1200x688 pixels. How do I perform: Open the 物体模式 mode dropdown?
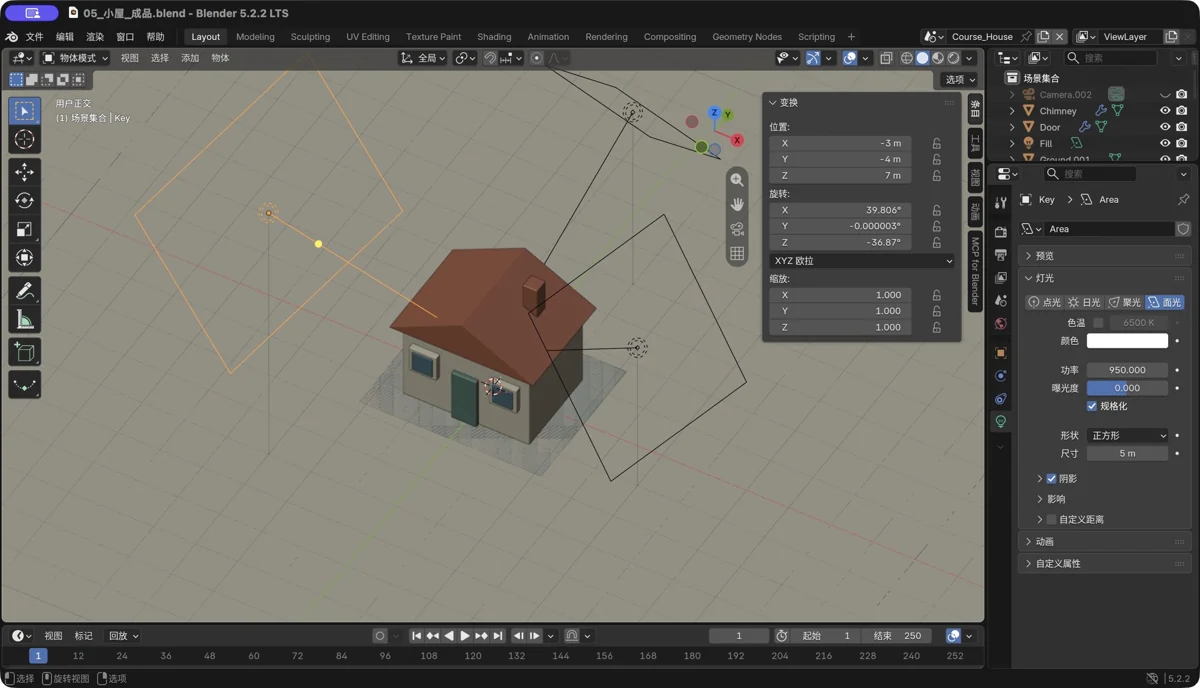tap(75, 58)
